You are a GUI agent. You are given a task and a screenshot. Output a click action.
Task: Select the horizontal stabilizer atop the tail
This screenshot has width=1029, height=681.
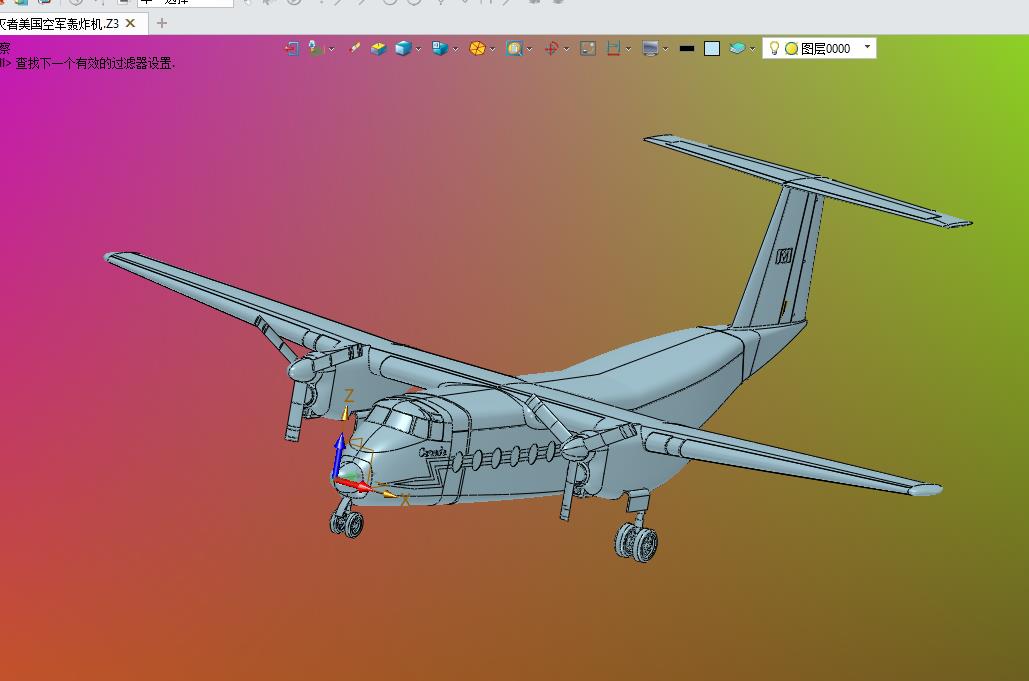point(808,180)
